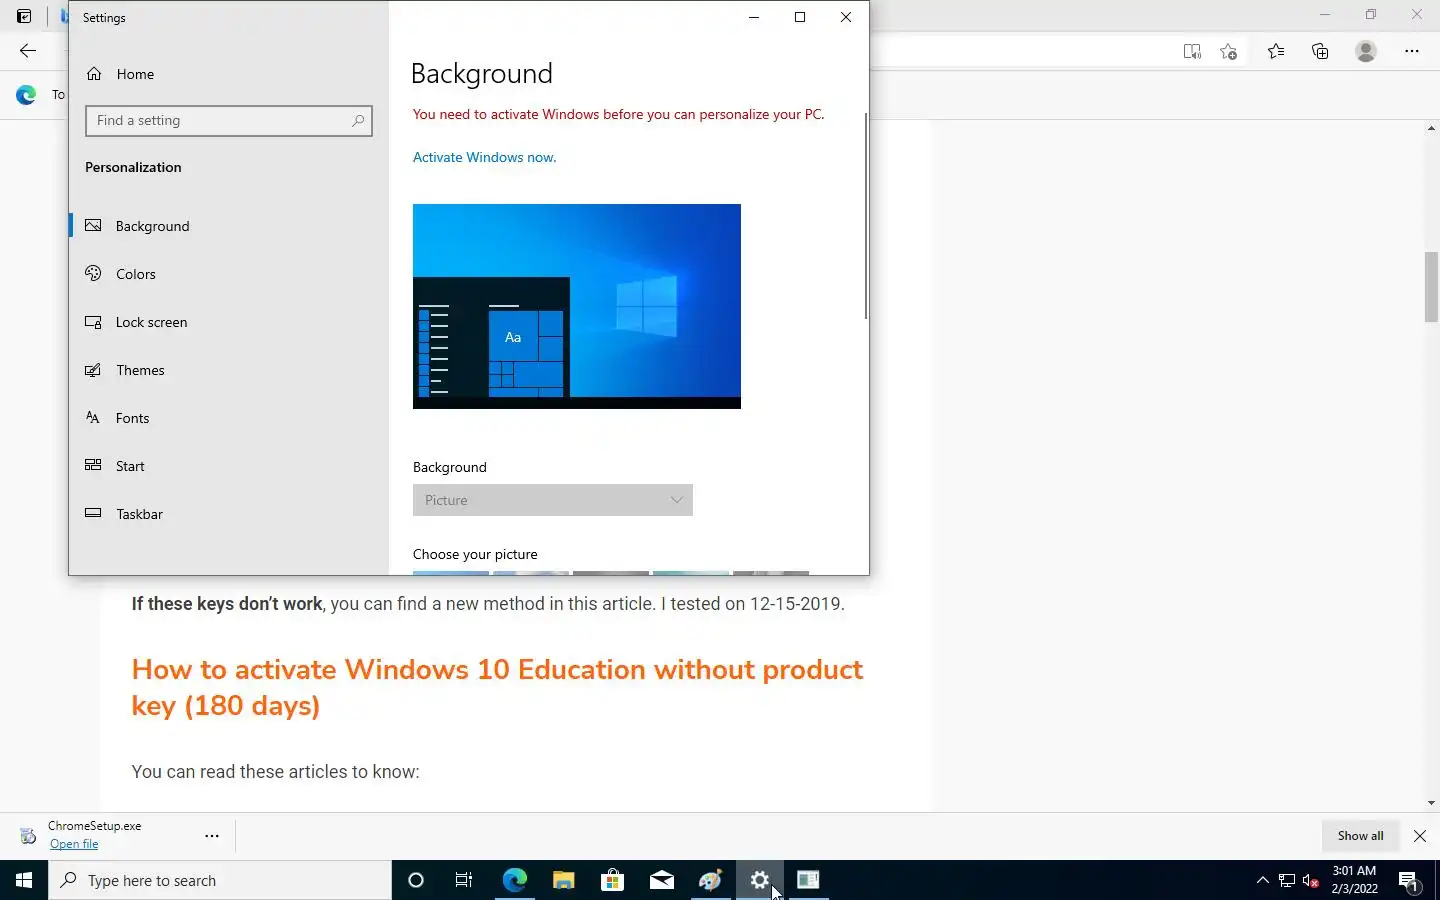Click the muted volume tray icon

1311,880
